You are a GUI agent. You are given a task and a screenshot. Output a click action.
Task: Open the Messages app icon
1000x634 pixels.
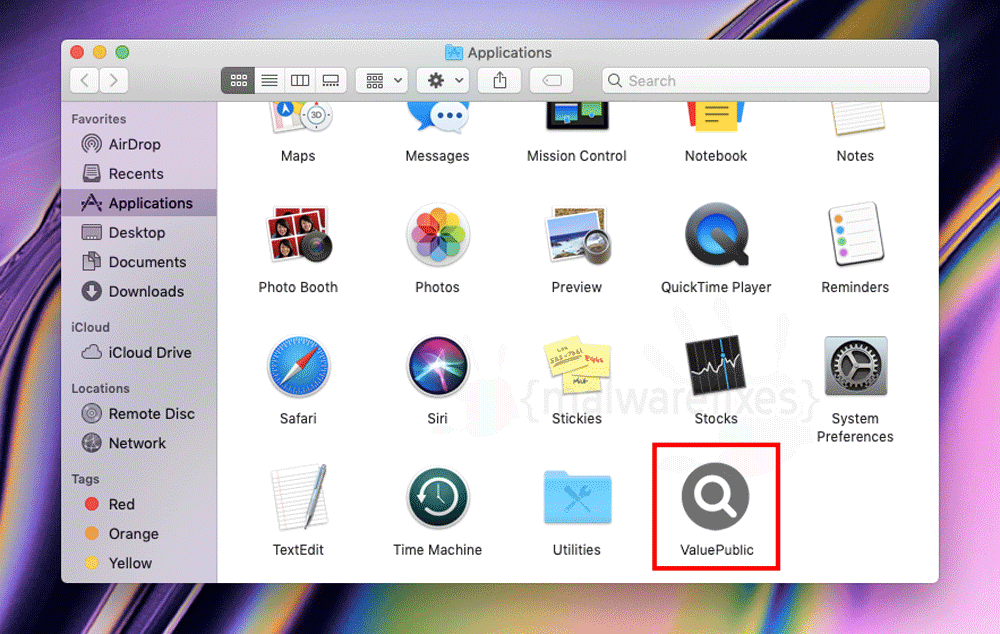coord(438,117)
